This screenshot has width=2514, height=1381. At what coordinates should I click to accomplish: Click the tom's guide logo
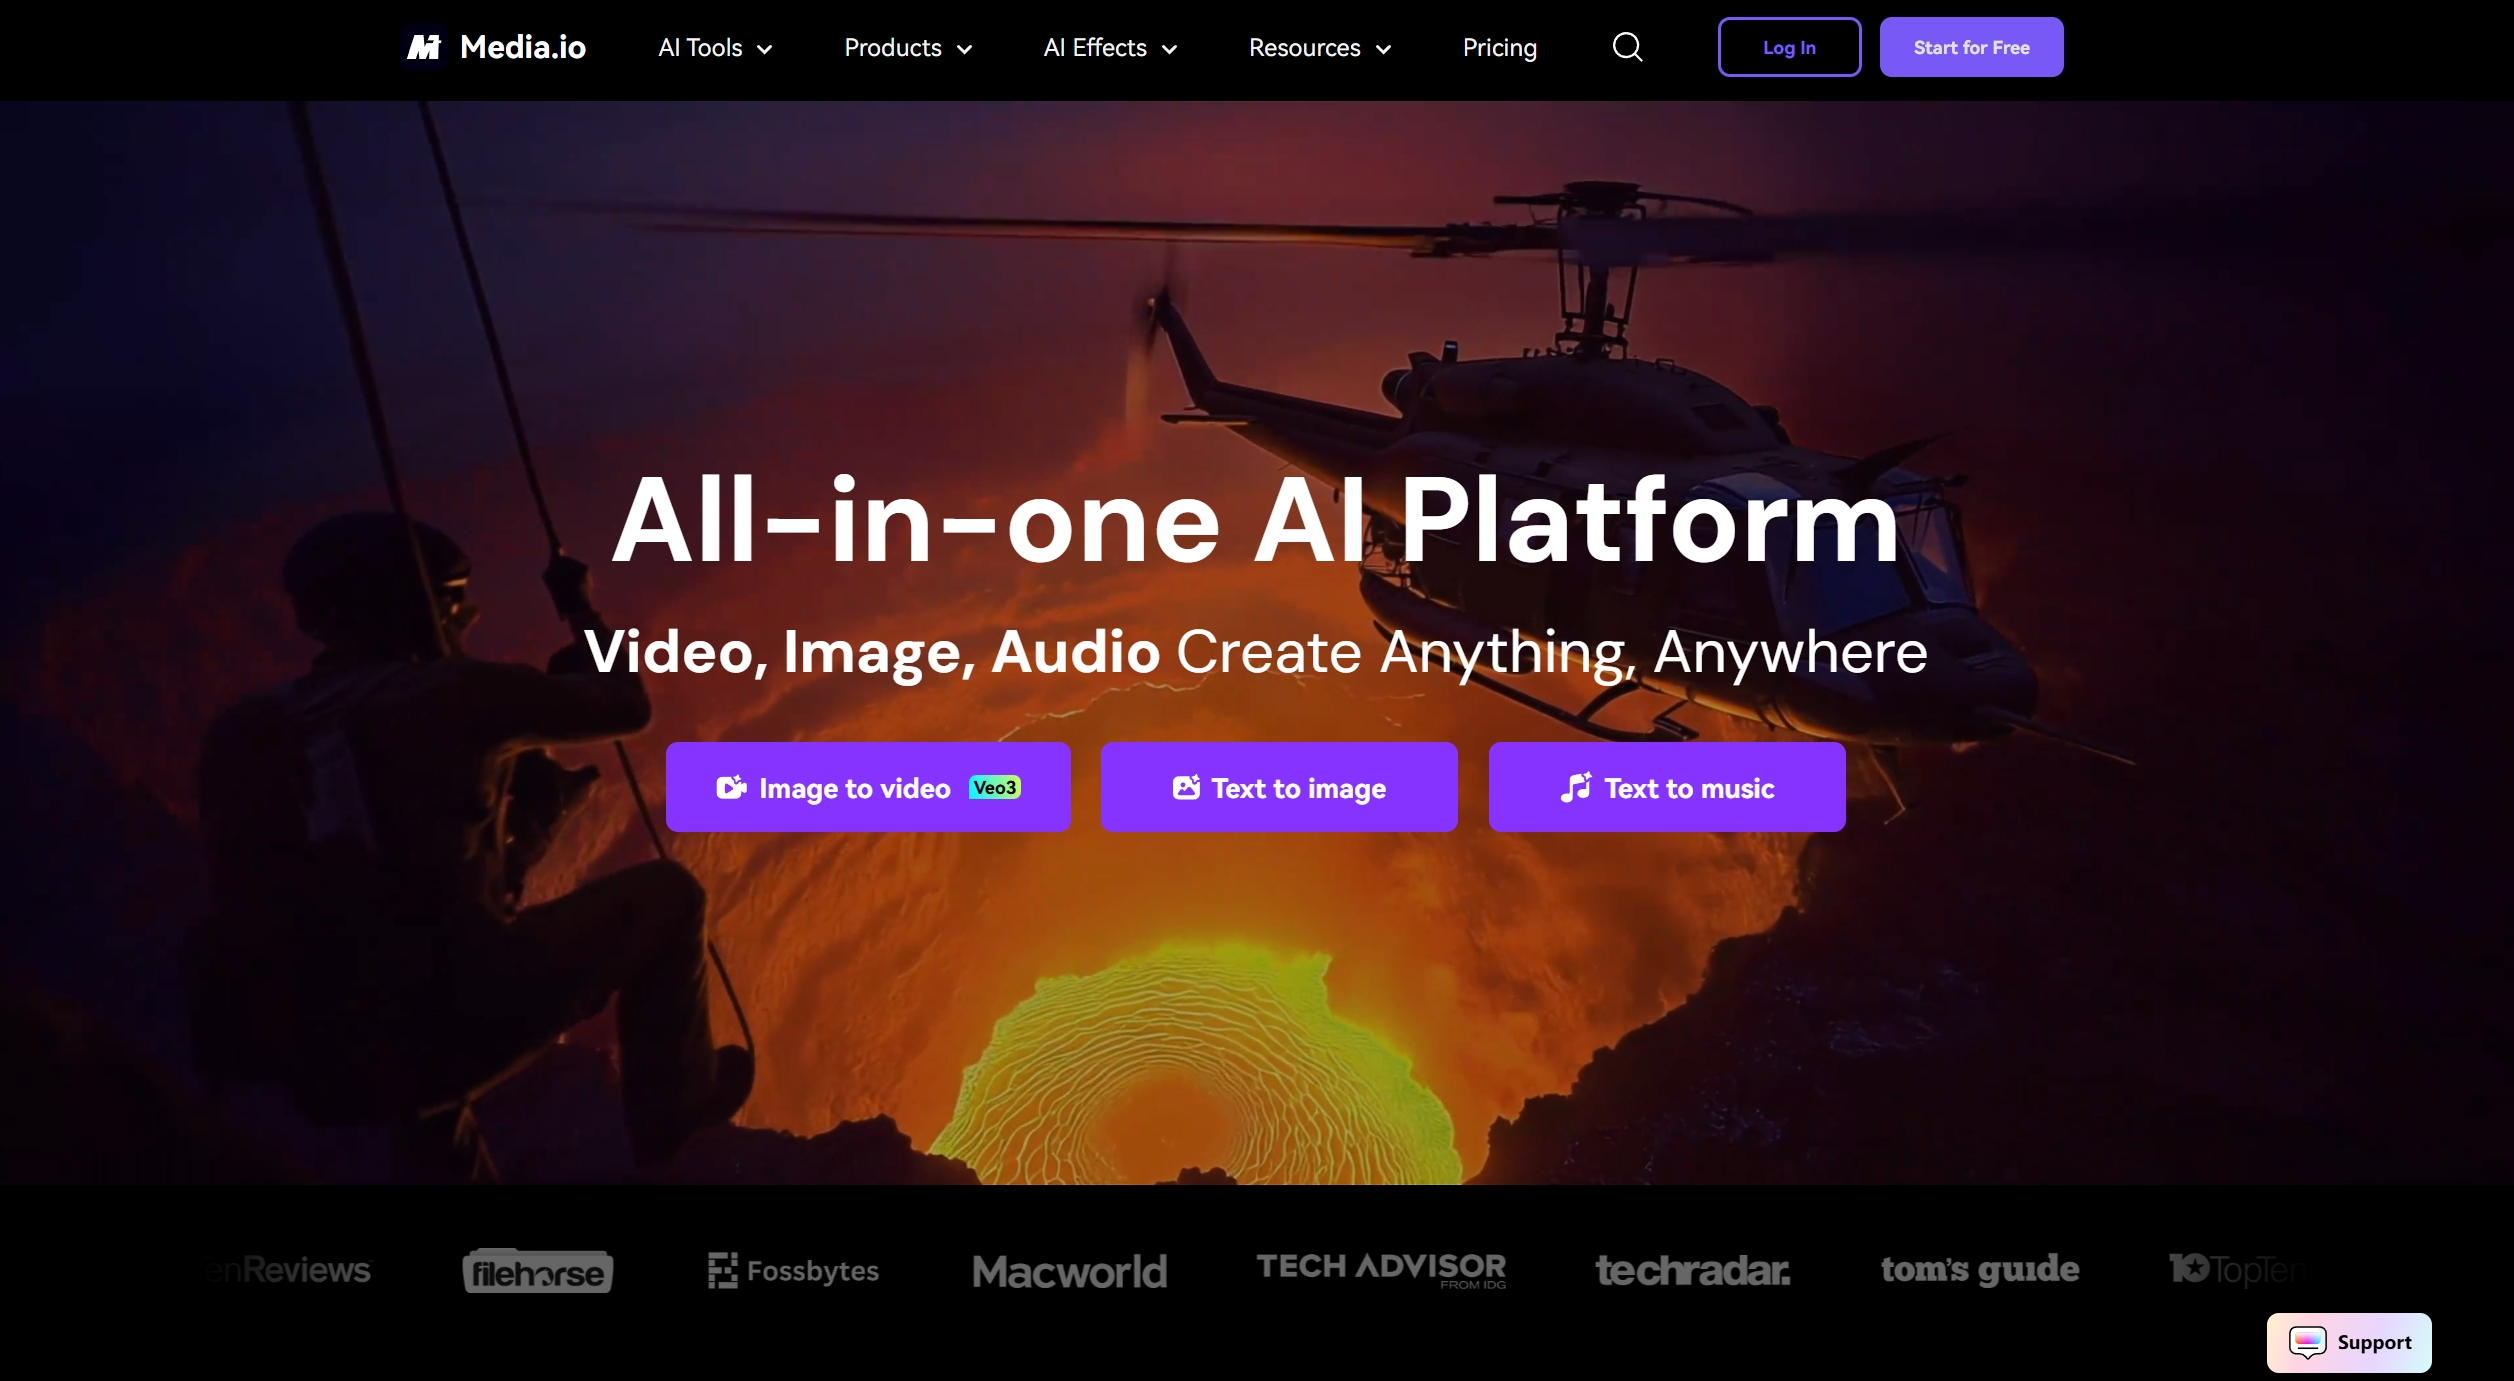click(x=1979, y=1269)
